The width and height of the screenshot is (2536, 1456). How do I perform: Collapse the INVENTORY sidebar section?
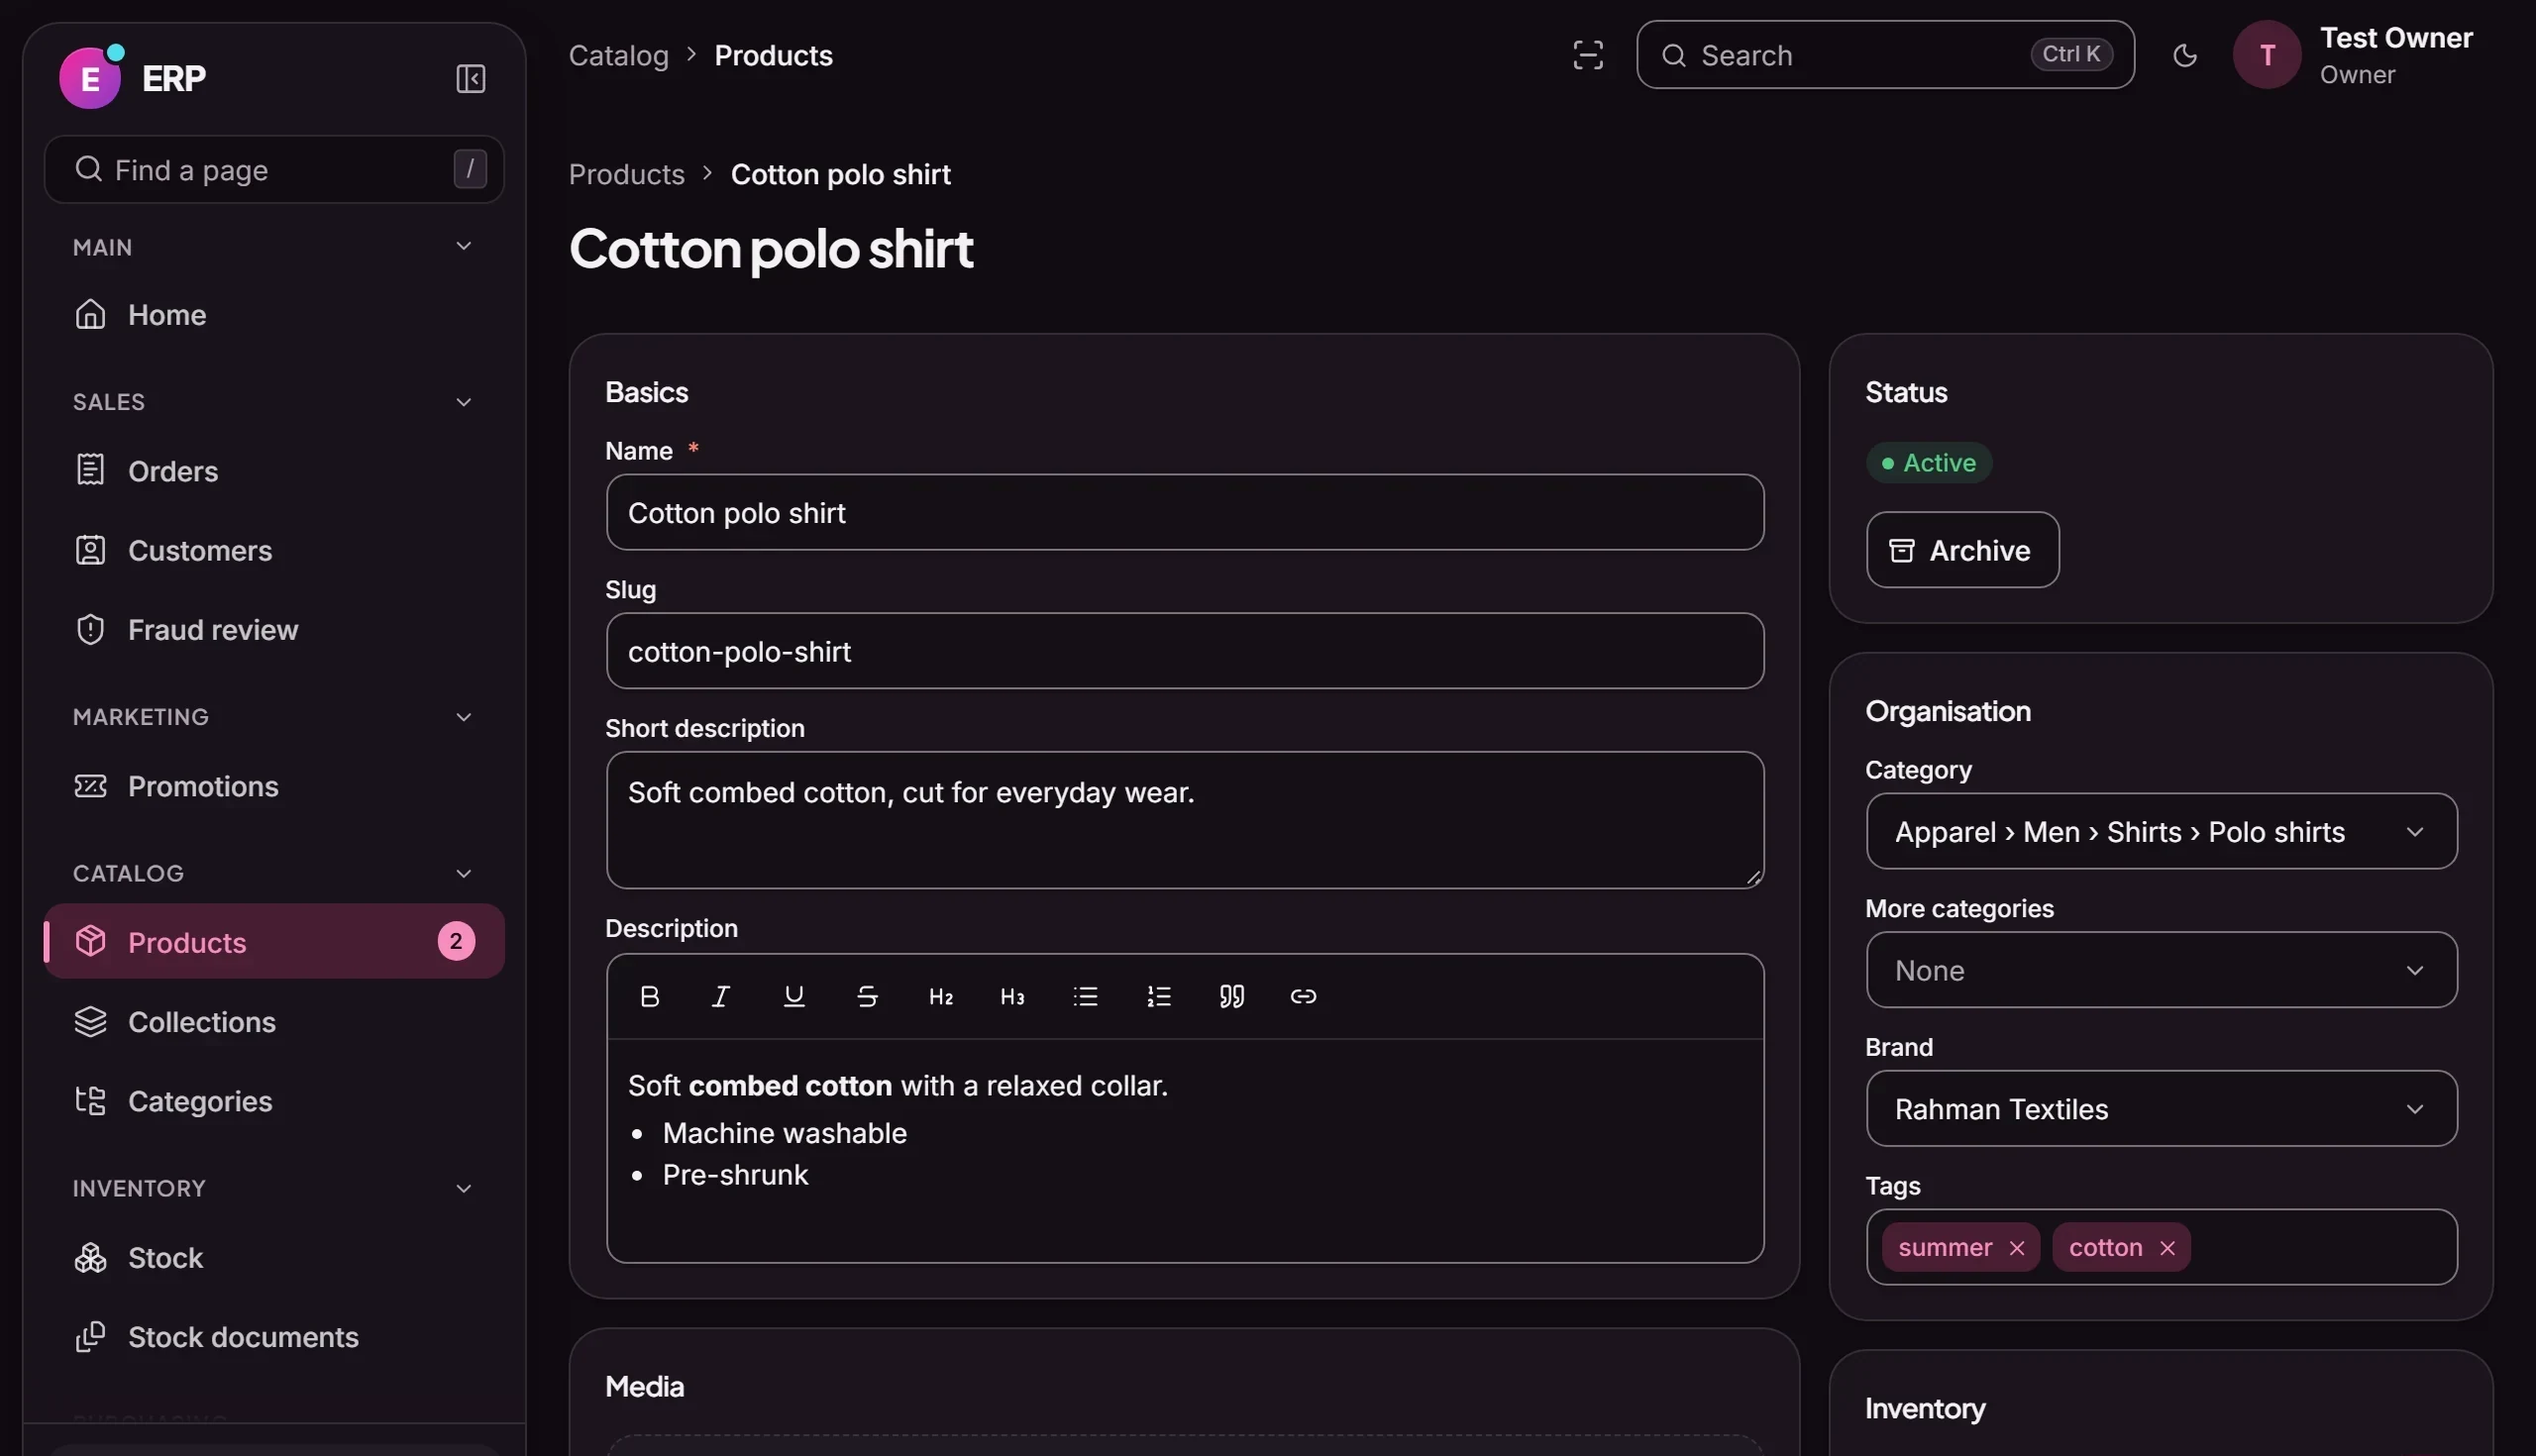point(464,1189)
